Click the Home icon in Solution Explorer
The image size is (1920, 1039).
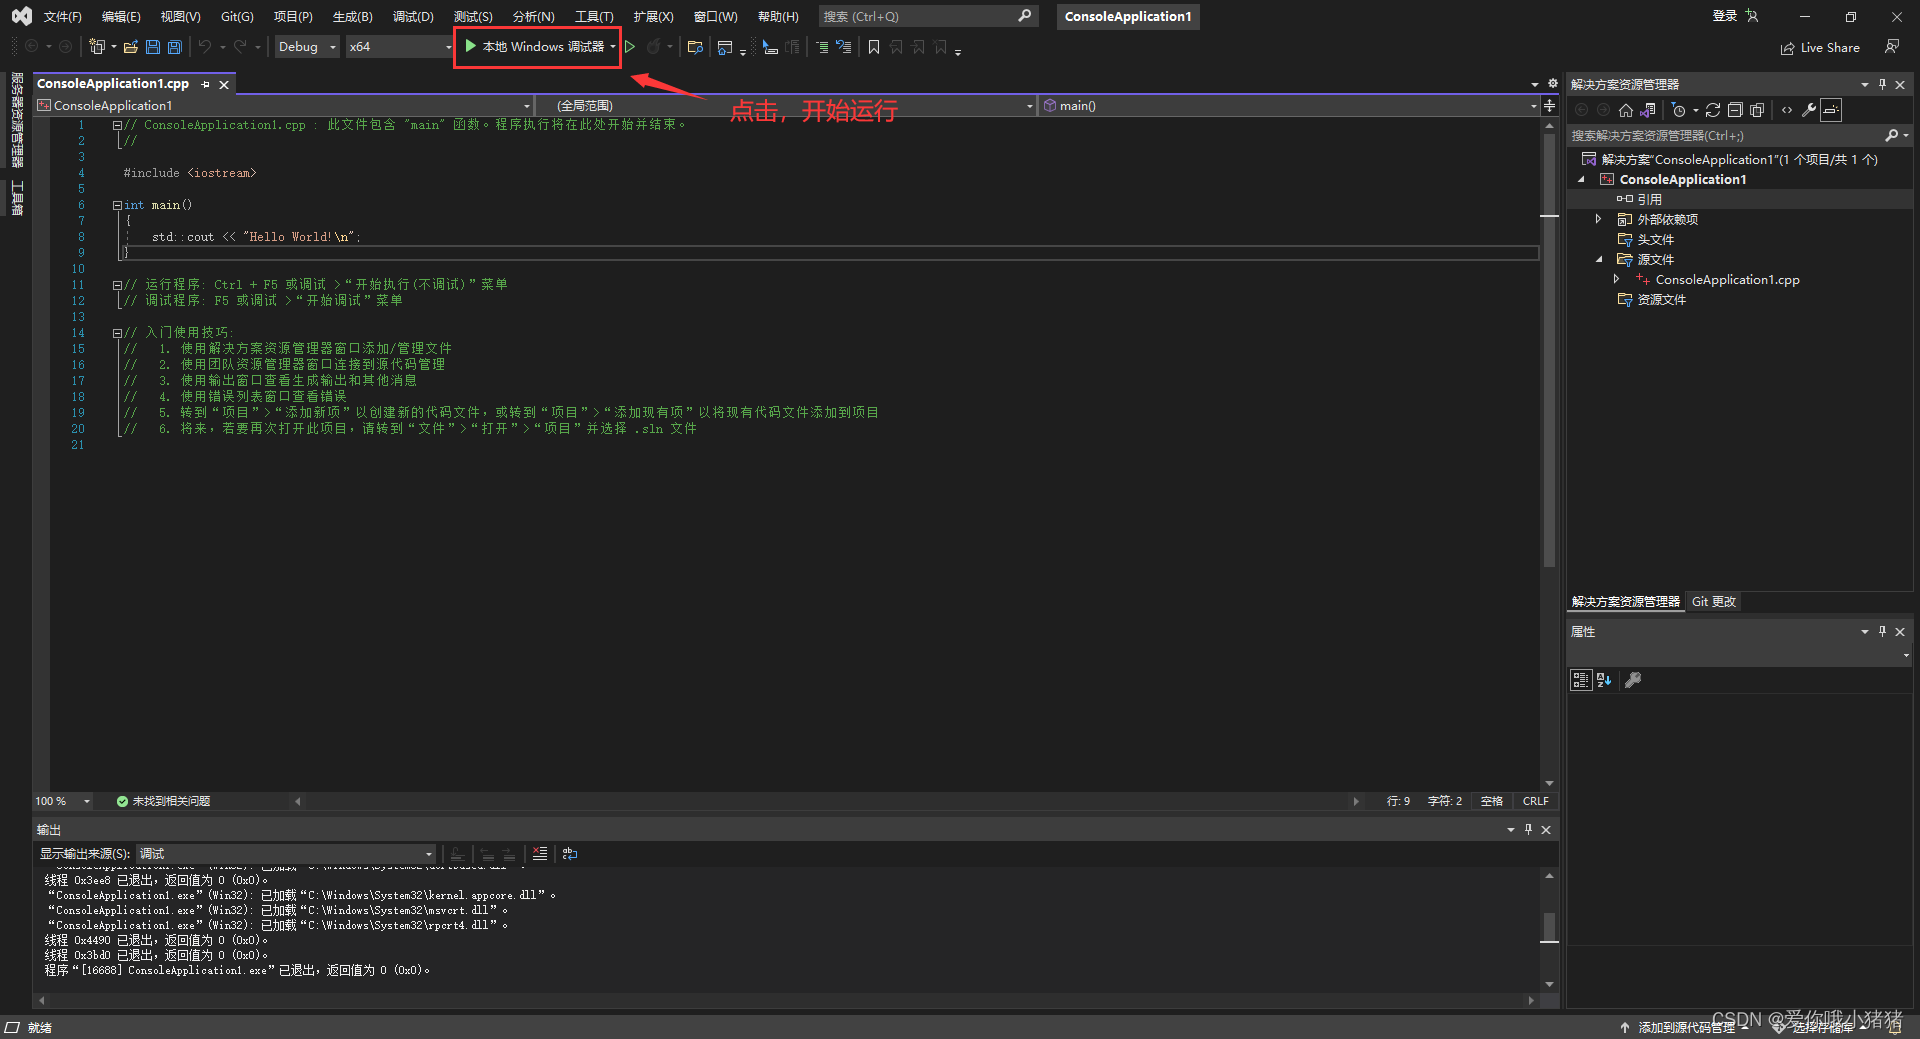pyautogui.click(x=1626, y=110)
